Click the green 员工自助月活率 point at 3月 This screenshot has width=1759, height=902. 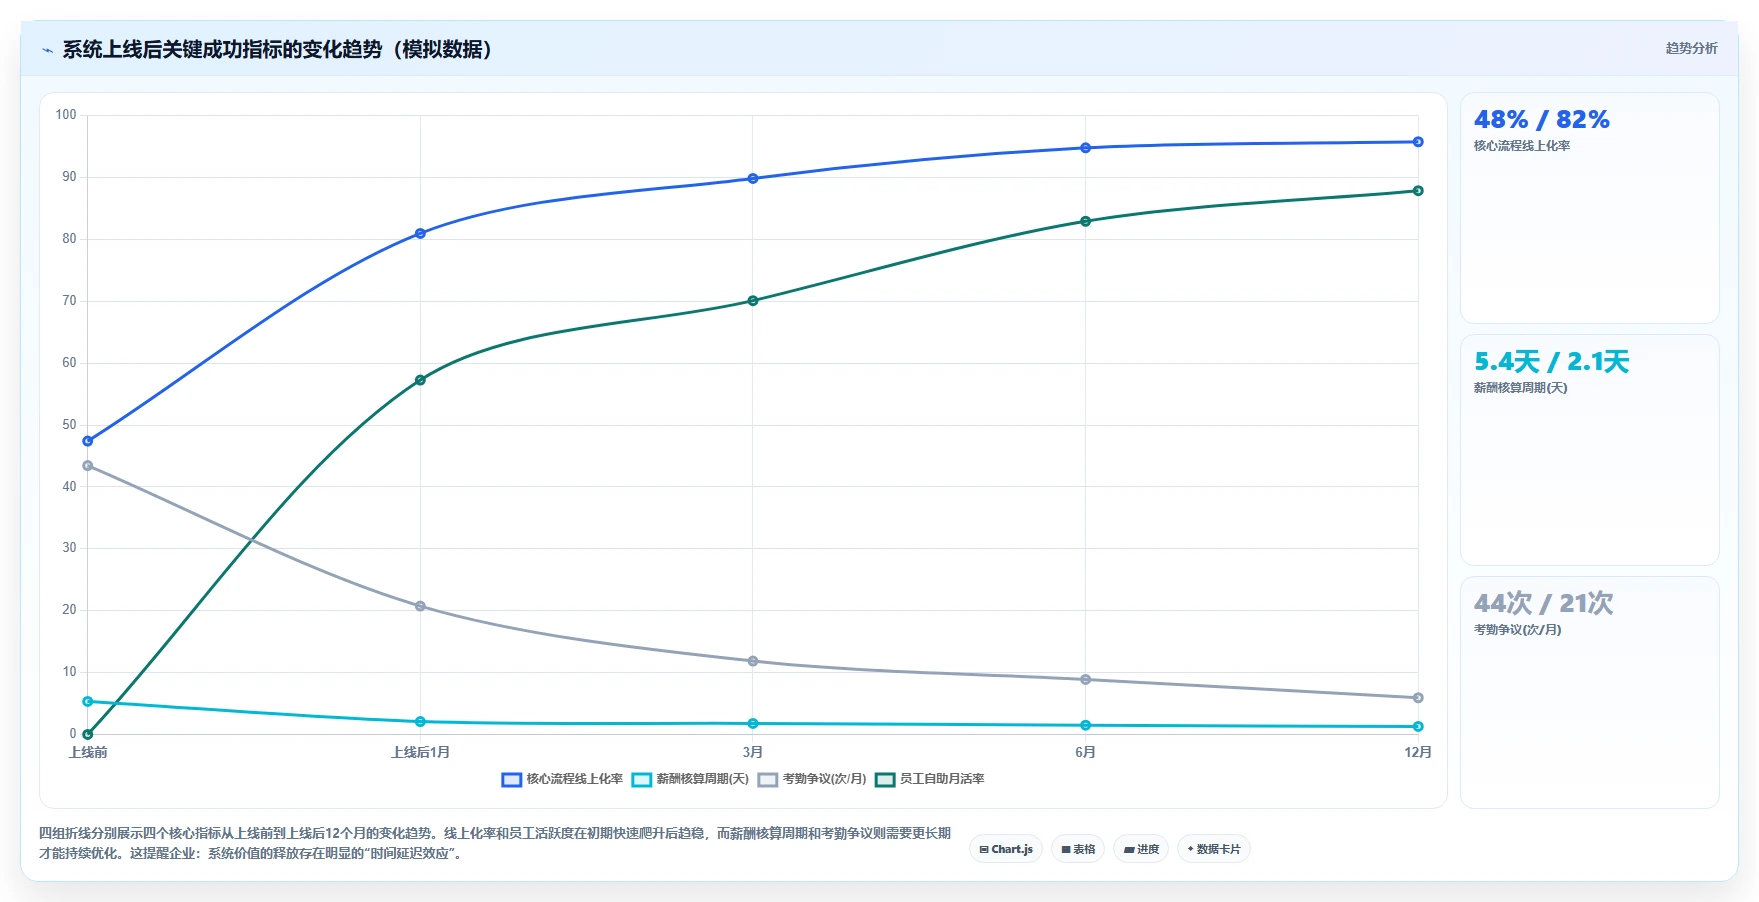[x=753, y=300]
